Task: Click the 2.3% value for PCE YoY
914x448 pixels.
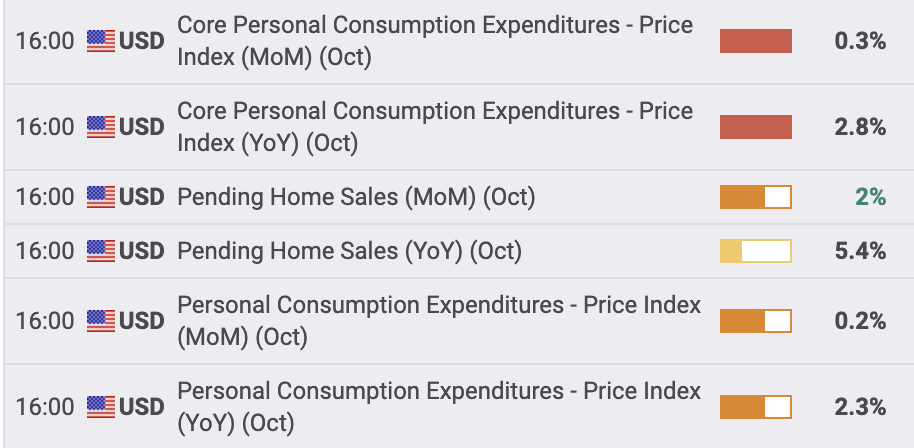Action: 860,407
